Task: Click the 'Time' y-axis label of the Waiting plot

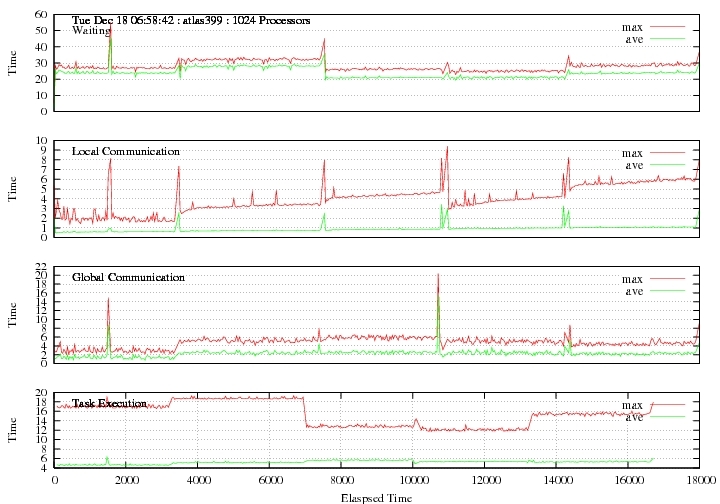Action: pyautogui.click(x=12, y=63)
